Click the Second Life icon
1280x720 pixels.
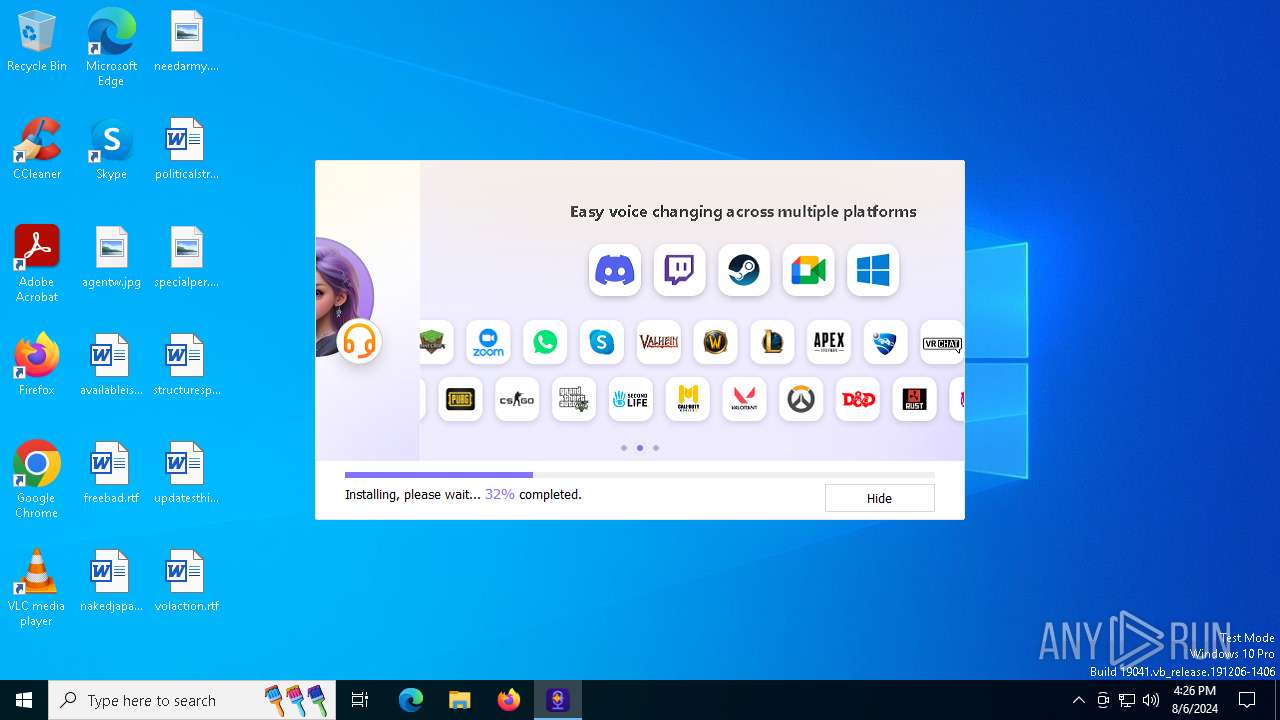(631, 399)
